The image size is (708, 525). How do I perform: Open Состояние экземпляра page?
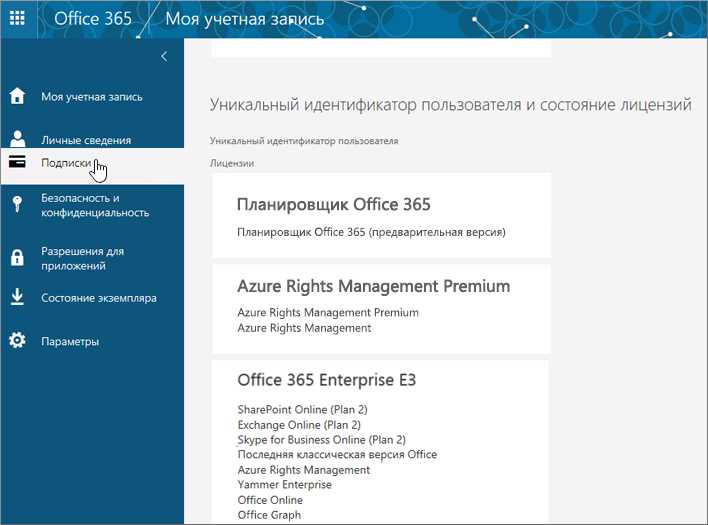point(99,298)
